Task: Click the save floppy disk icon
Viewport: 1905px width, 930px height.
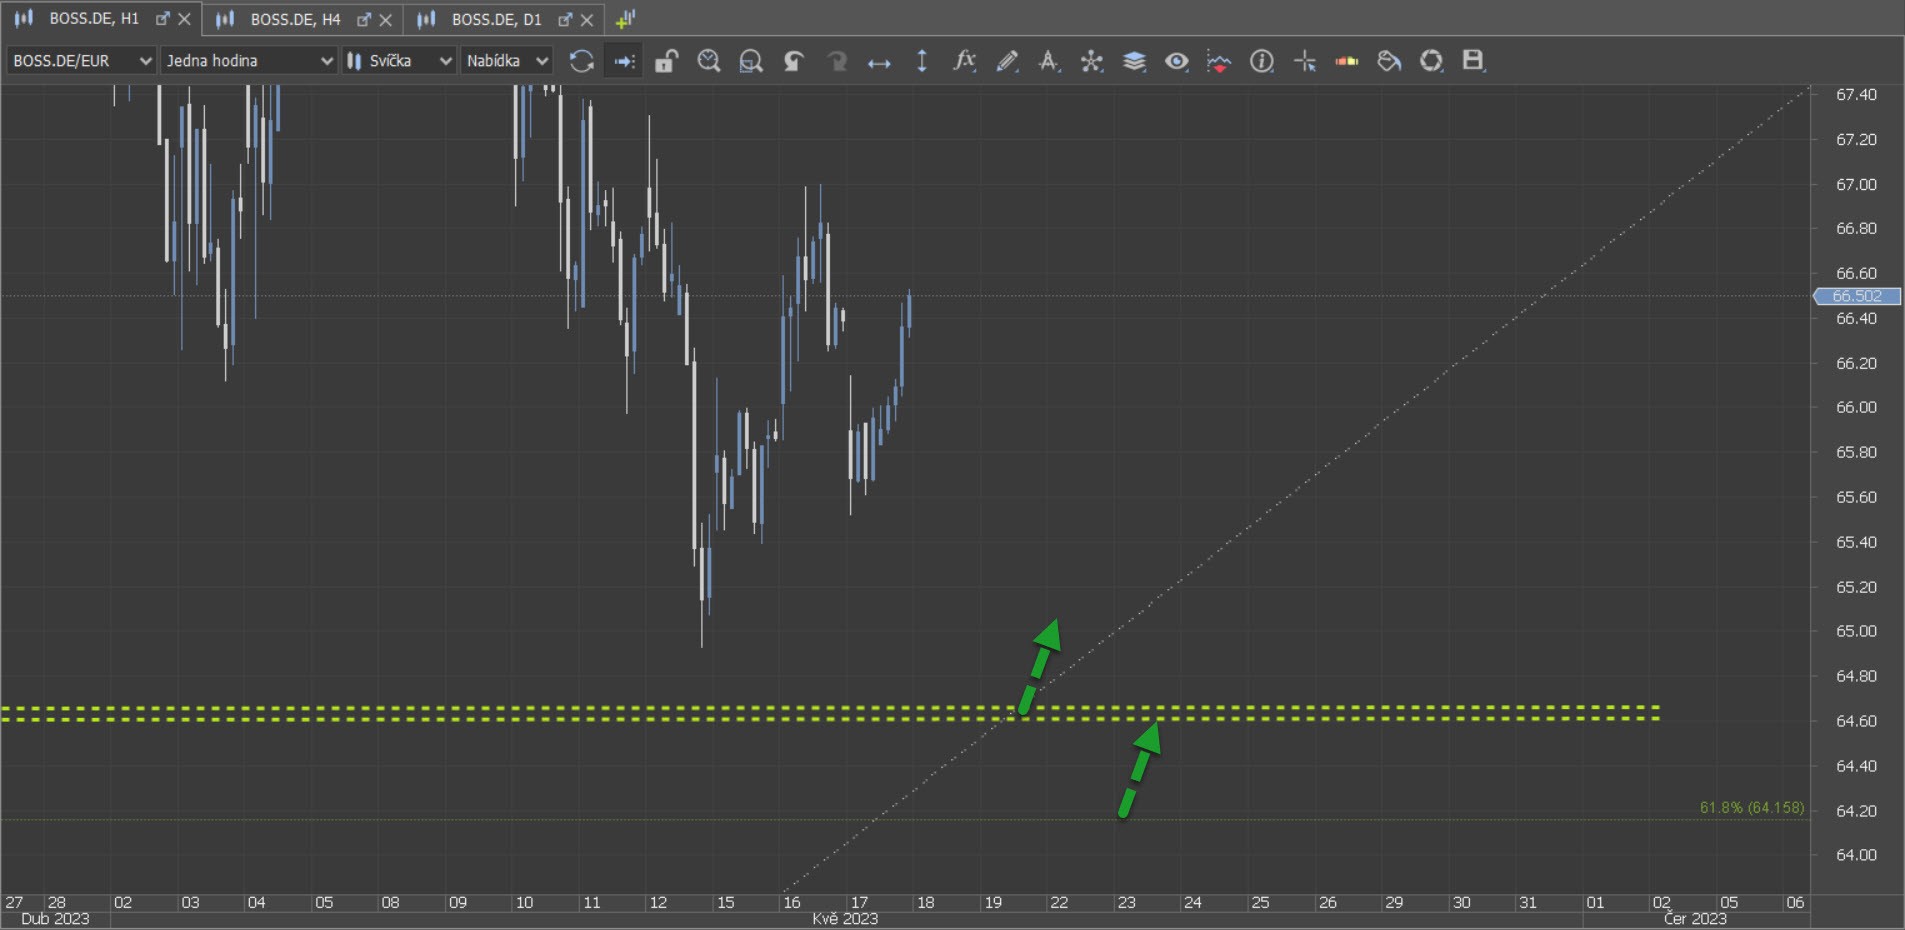Action: [x=1473, y=61]
